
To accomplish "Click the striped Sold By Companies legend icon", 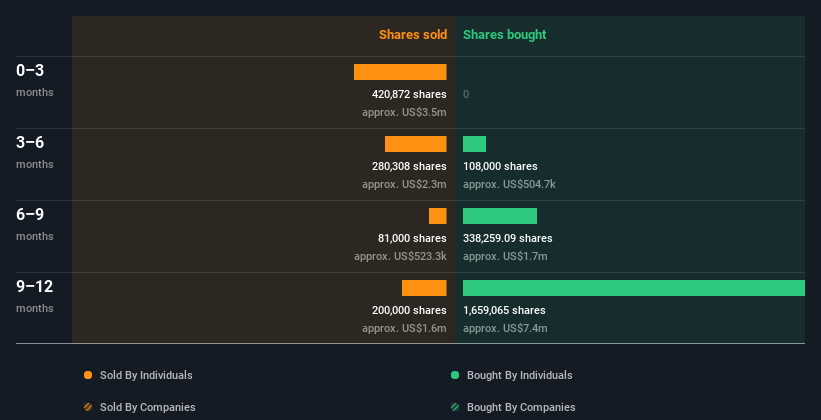I will [x=88, y=407].
